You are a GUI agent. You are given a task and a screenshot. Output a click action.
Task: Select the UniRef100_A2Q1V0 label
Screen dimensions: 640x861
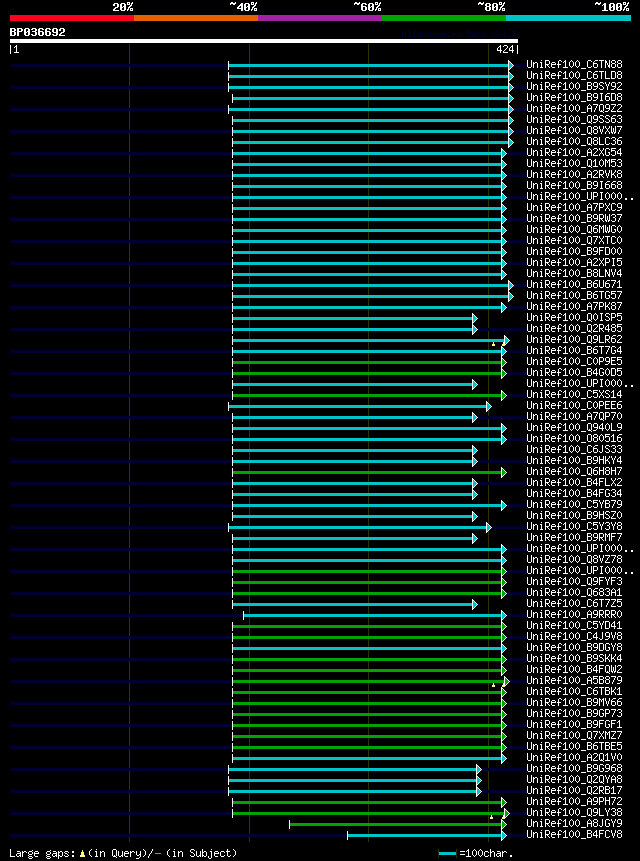574,757
